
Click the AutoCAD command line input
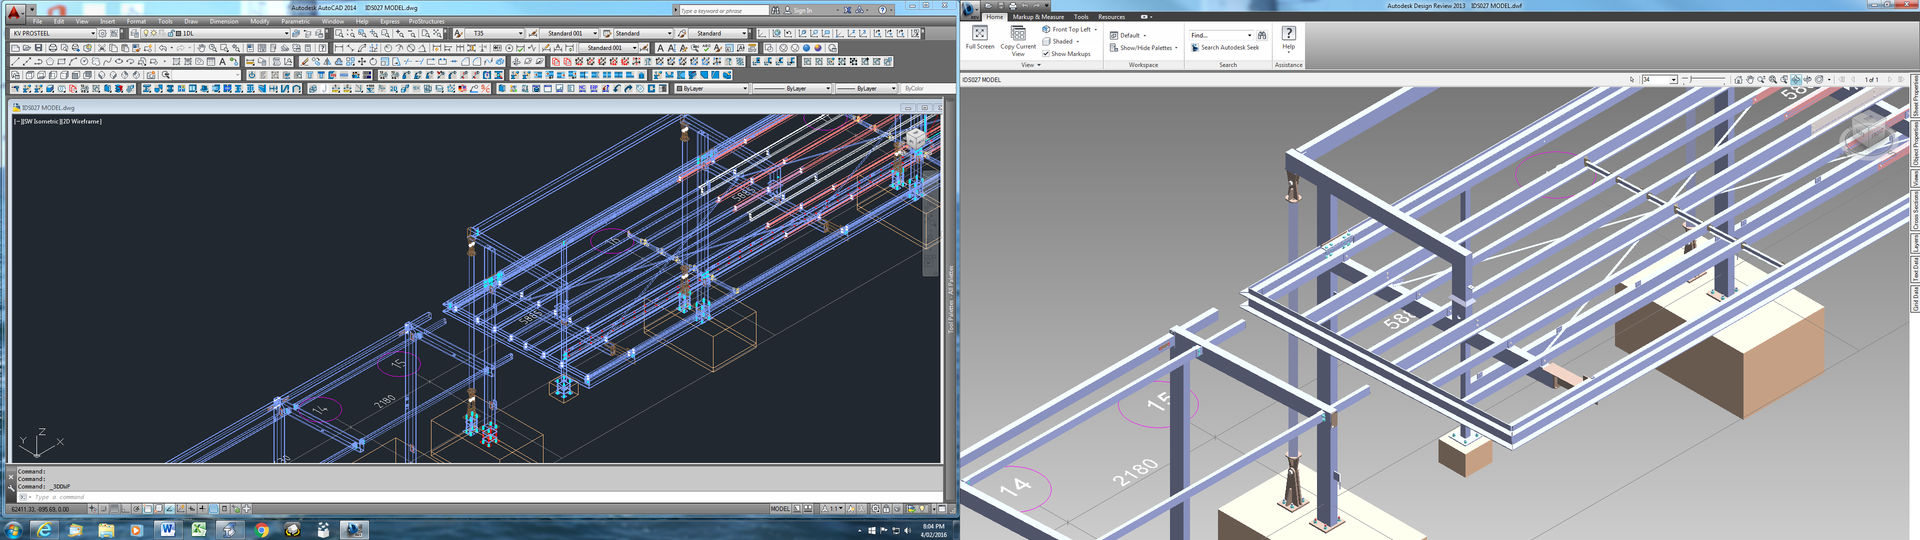[480, 497]
